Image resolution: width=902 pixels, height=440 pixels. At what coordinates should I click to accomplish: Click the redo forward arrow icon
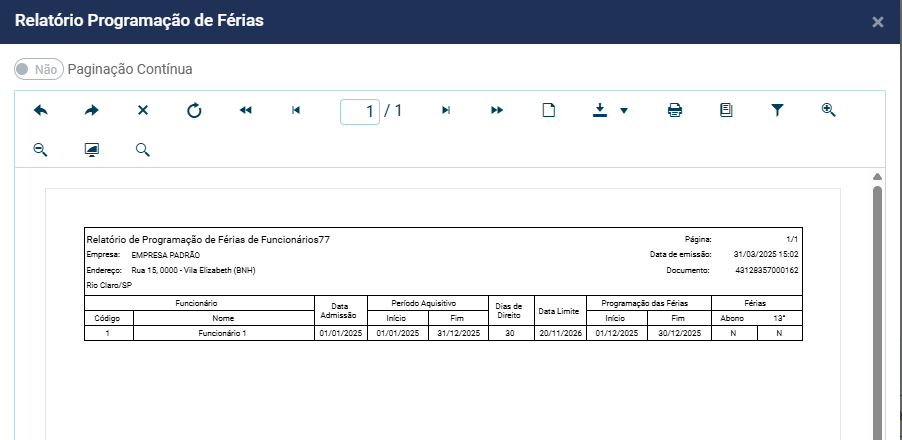(92, 111)
